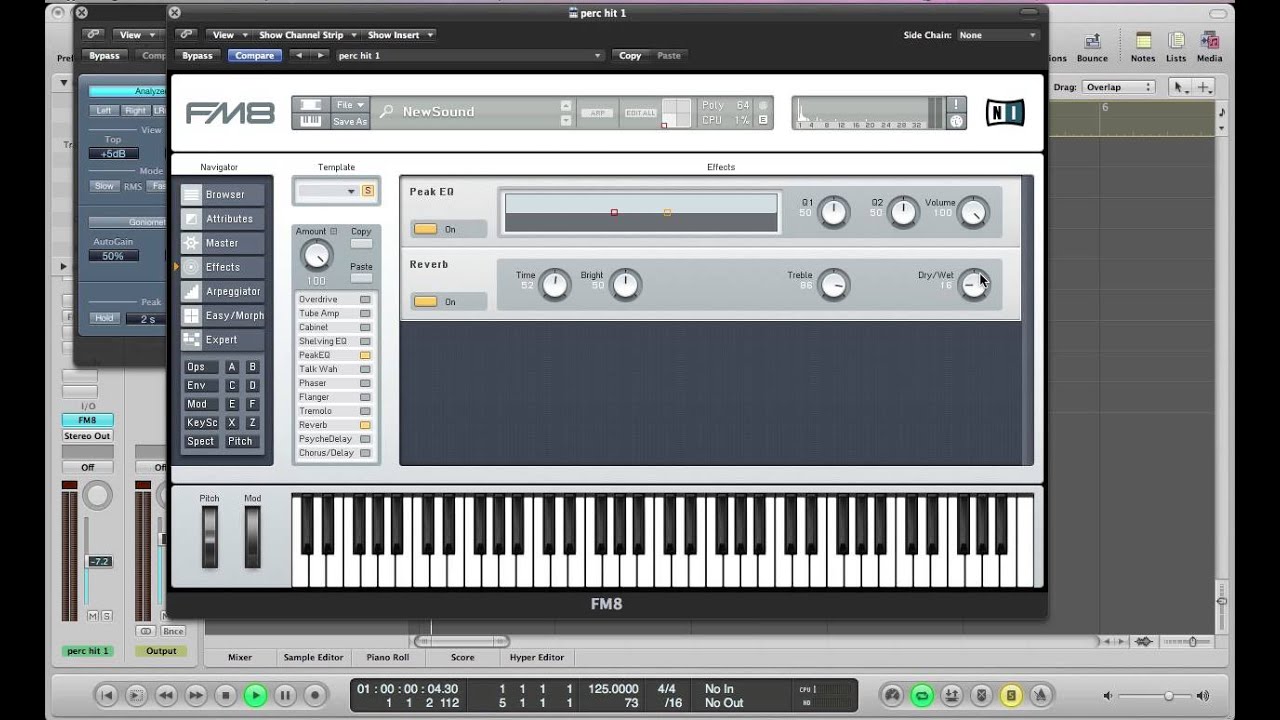Click the magnifier search icon beside NewSound
Screen dimensions: 1280x720
coord(386,112)
